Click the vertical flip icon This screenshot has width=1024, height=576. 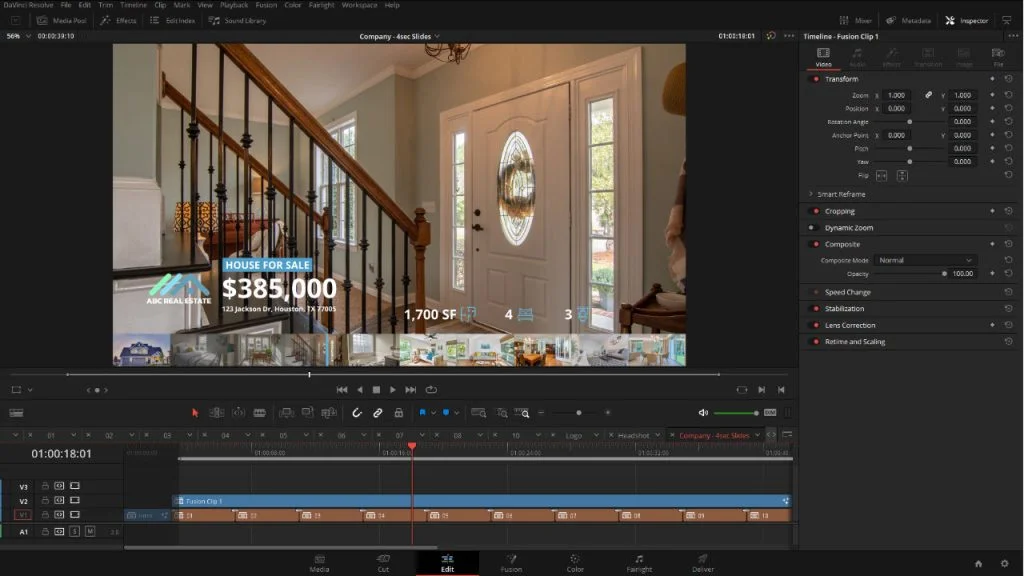[x=902, y=176]
